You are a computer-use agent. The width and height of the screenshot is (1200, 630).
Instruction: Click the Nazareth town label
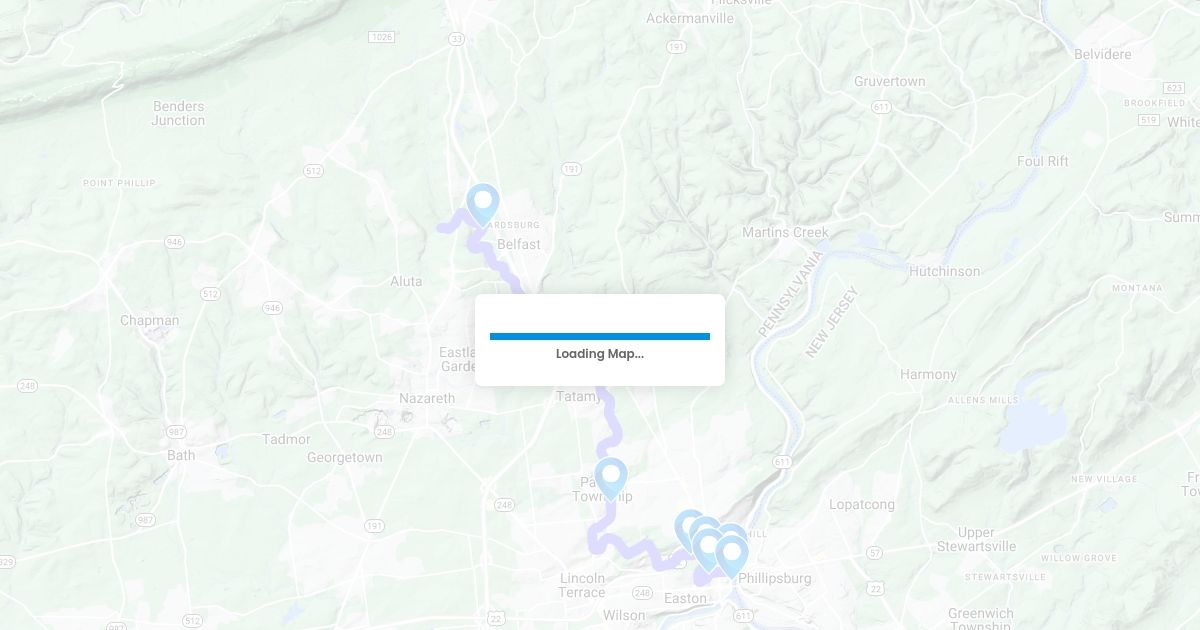point(427,398)
